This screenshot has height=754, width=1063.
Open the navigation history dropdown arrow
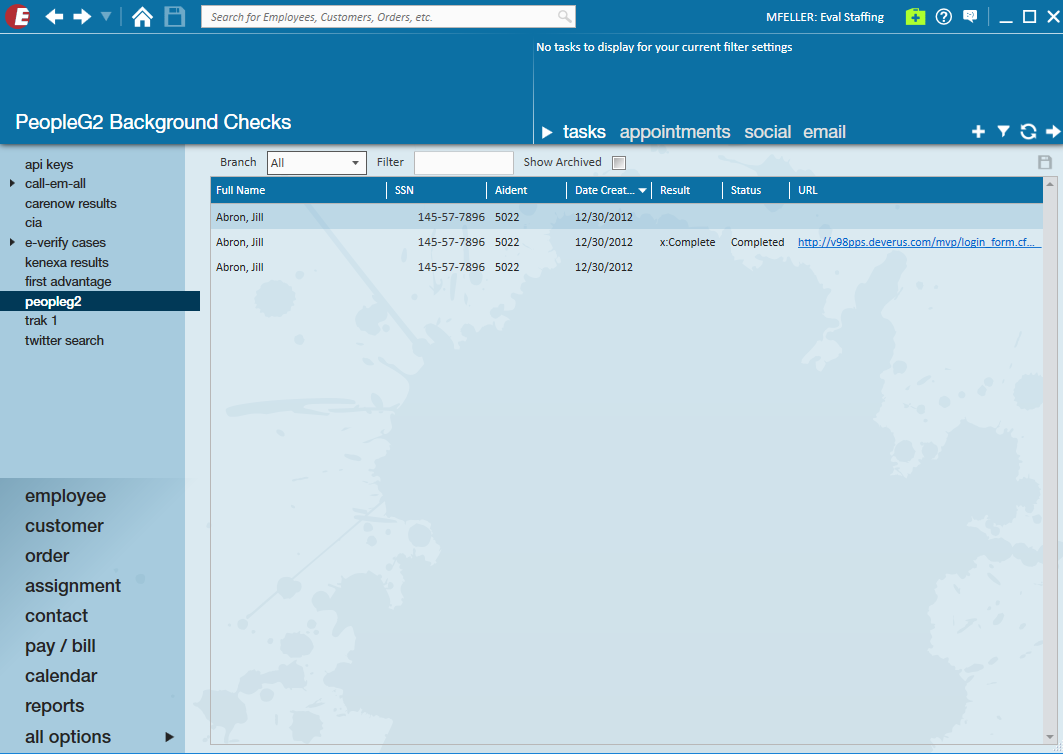(106, 16)
